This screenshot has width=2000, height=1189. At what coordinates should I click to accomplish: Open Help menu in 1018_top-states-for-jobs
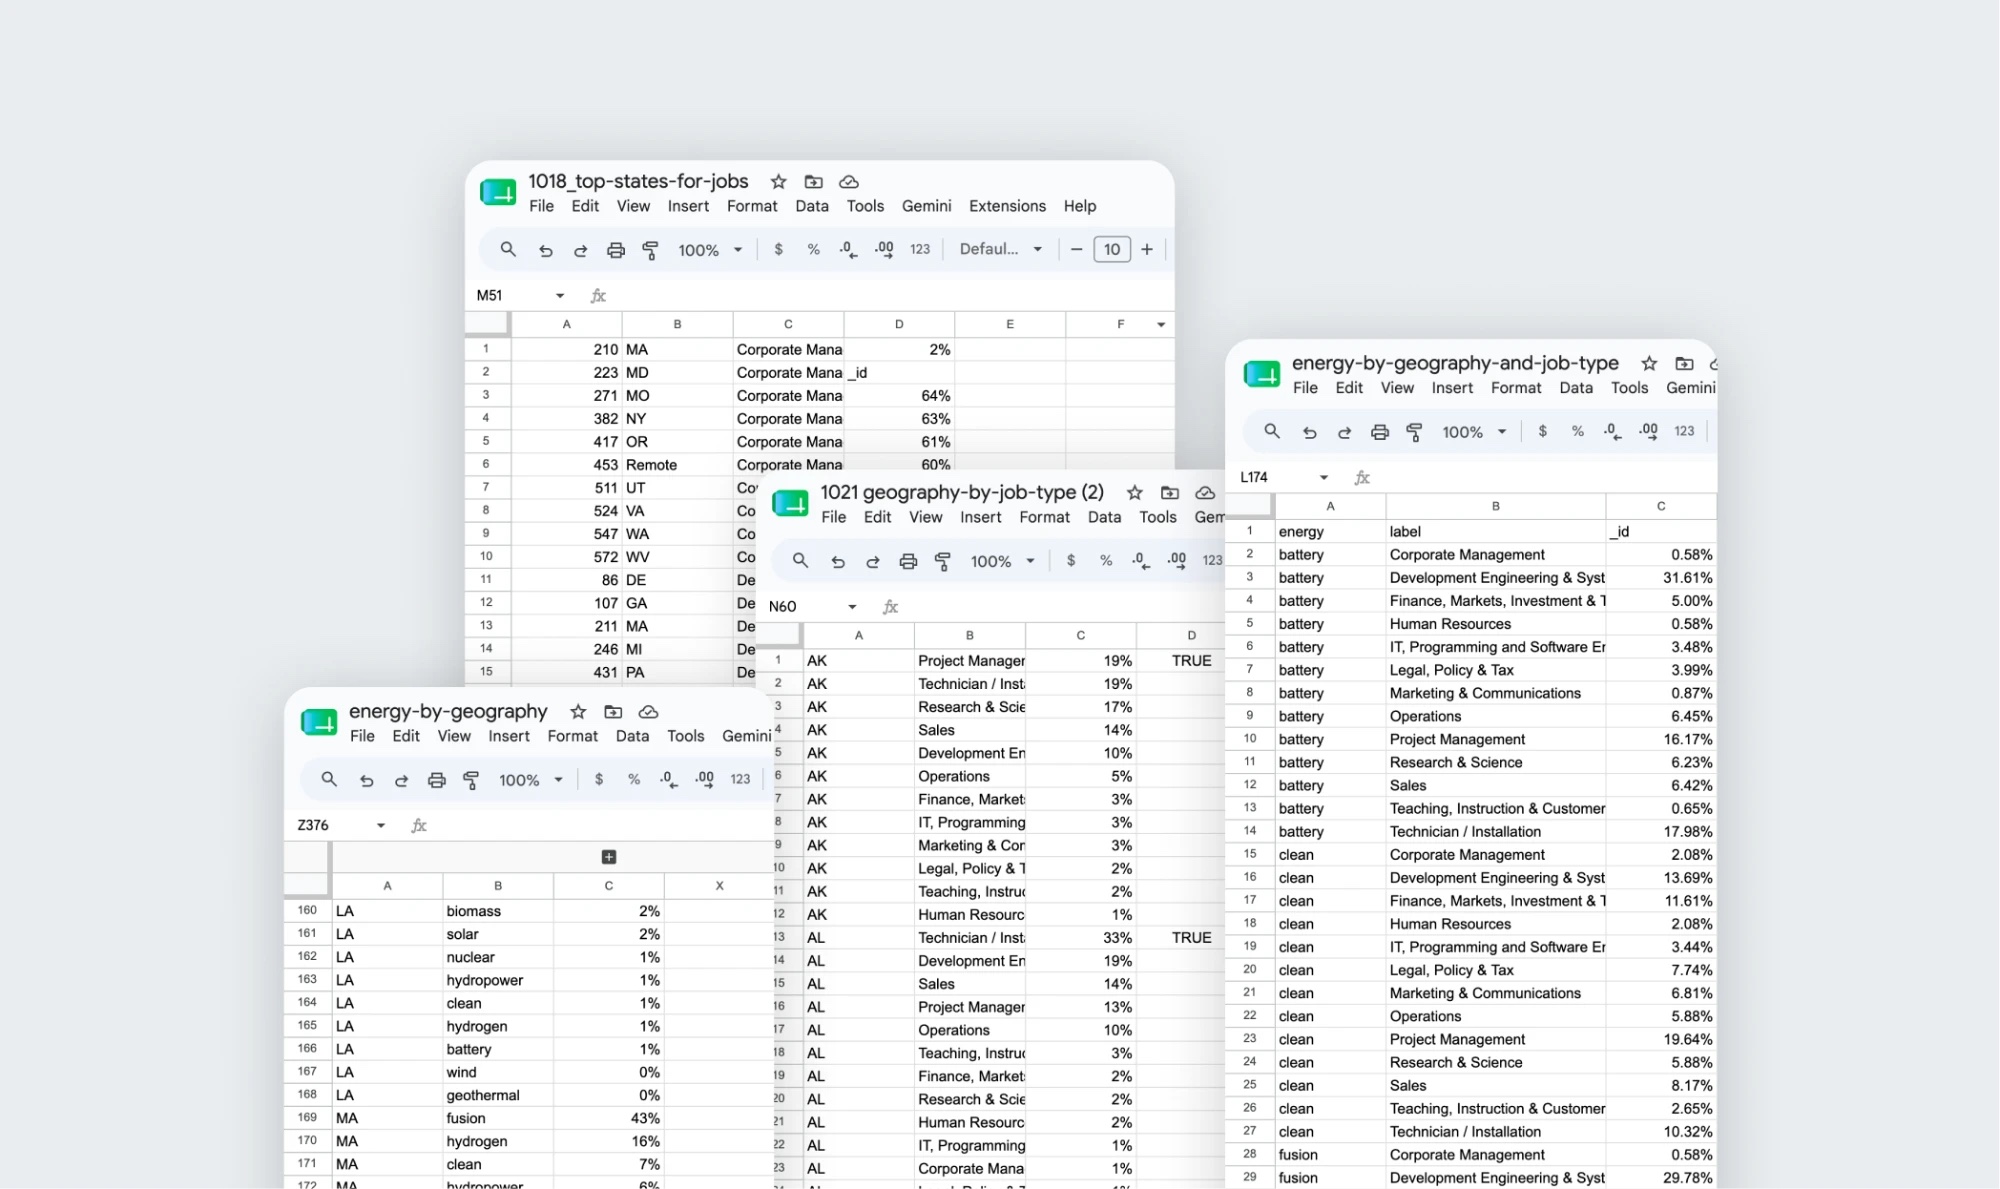(1079, 206)
